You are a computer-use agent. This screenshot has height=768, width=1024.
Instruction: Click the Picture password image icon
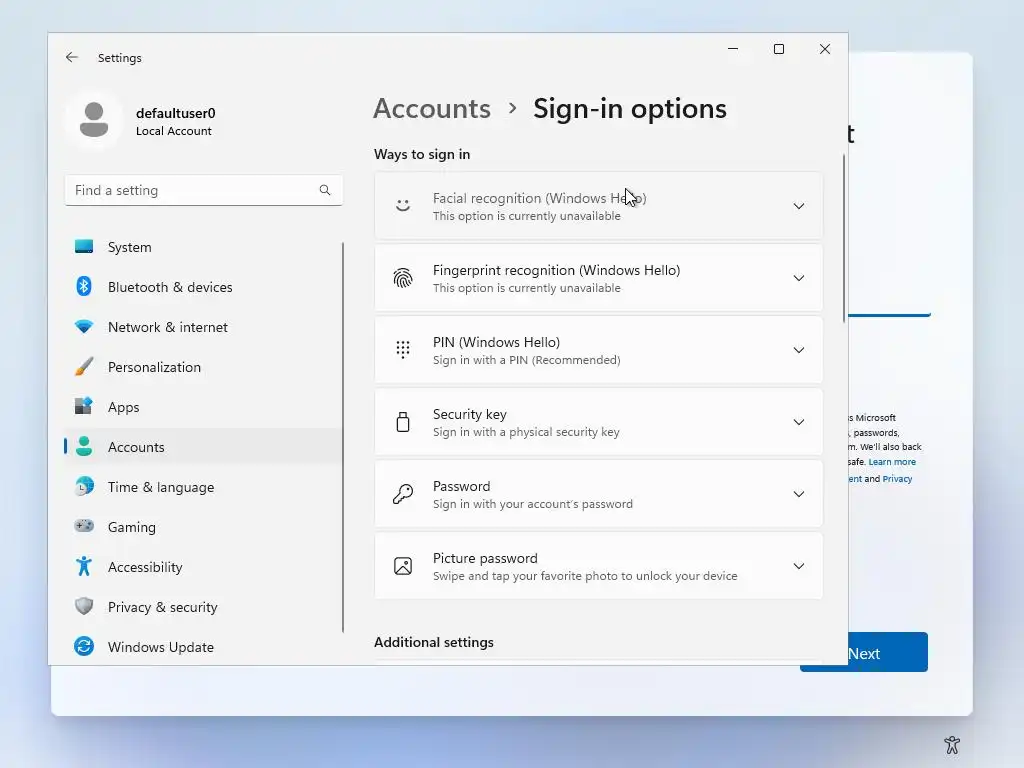[403, 566]
